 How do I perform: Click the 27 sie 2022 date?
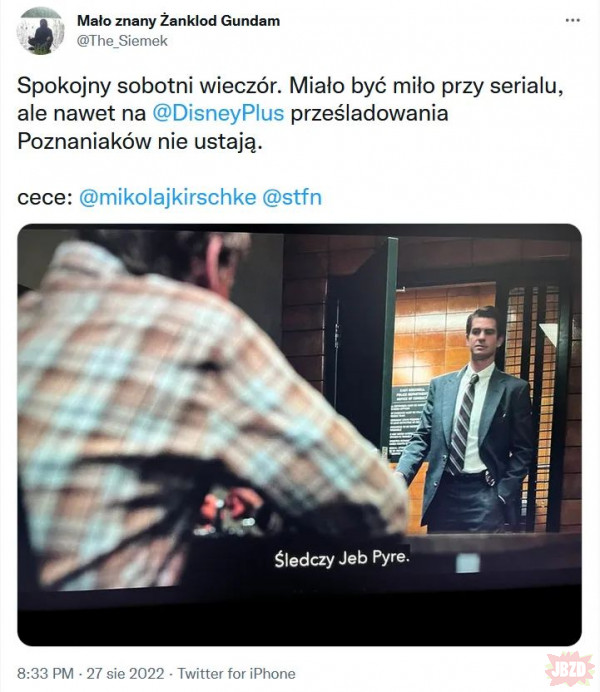point(125,673)
